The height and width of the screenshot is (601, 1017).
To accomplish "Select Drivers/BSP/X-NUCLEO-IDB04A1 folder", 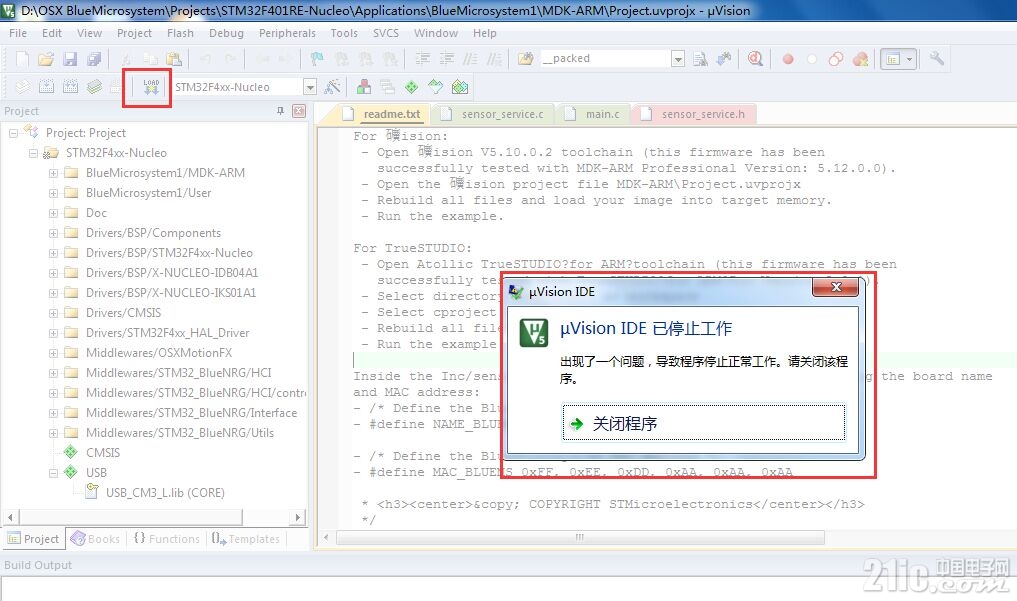I will [x=172, y=273].
